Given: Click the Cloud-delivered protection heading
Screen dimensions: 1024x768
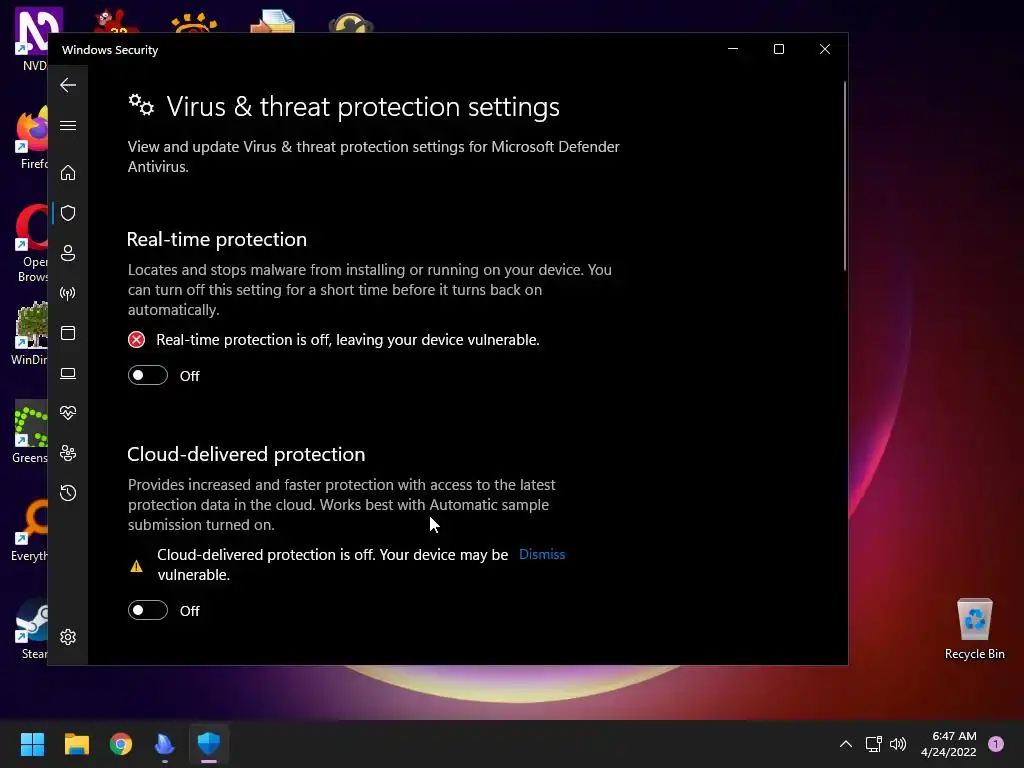Looking at the screenshot, I should (246, 455).
